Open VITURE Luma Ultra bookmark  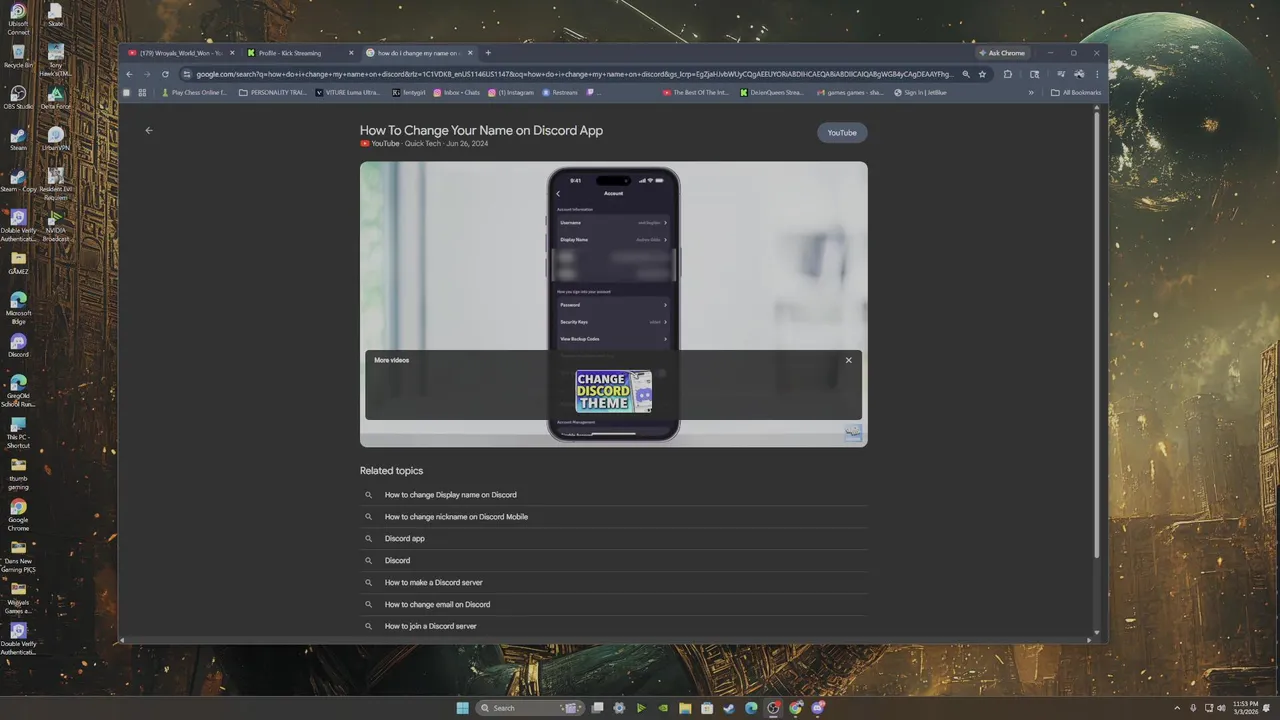pos(348,92)
